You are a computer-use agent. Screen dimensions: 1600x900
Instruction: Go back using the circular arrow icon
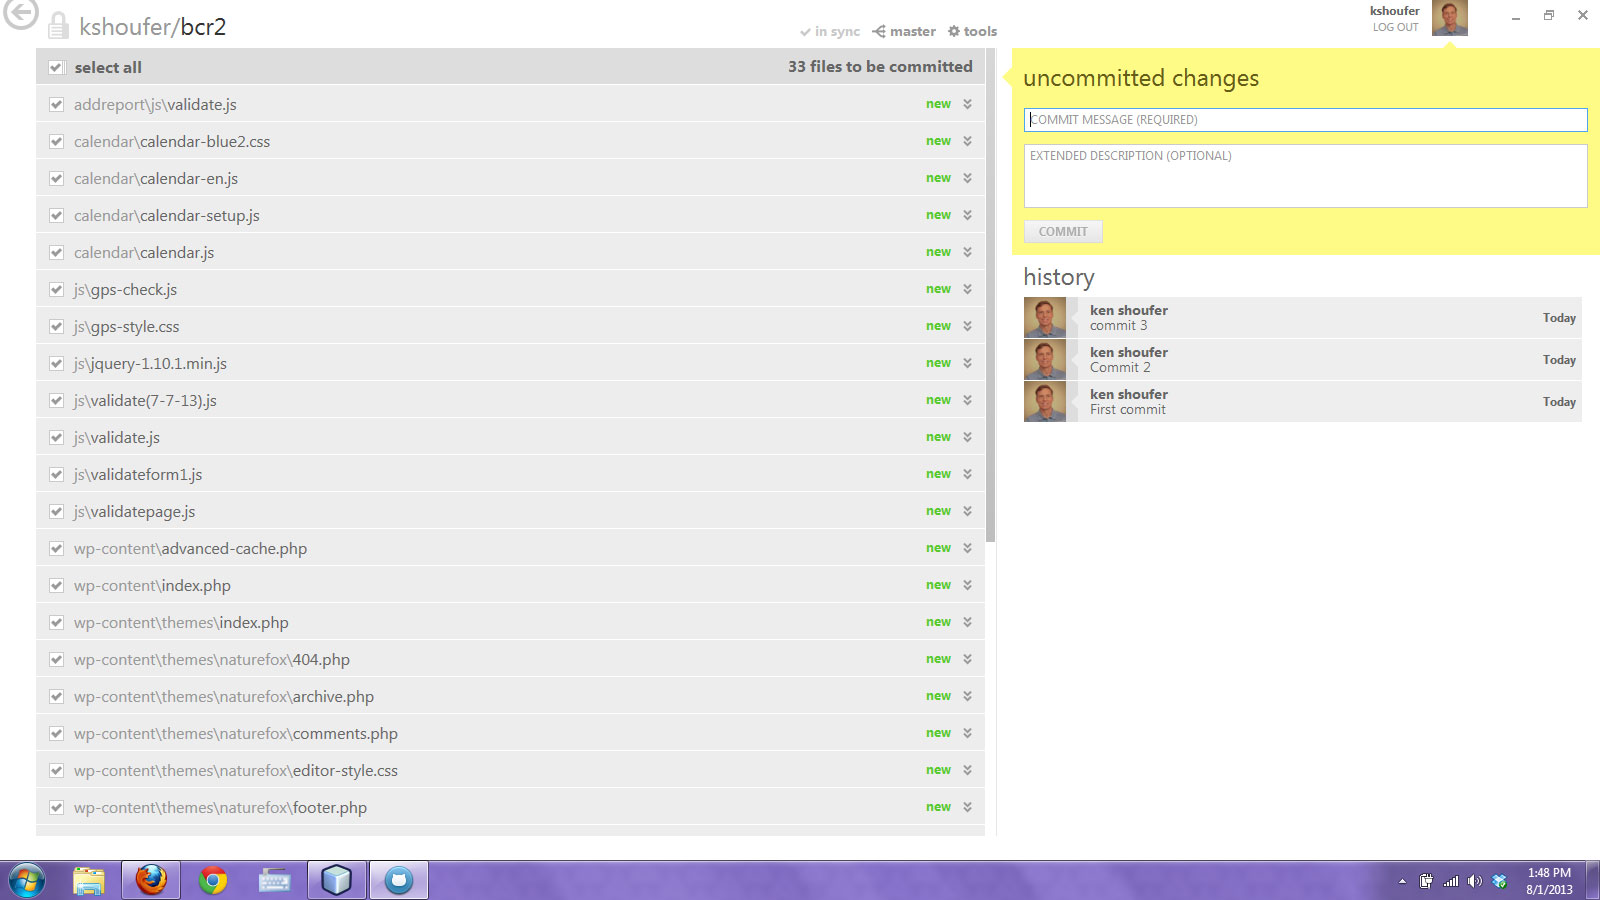point(20,14)
